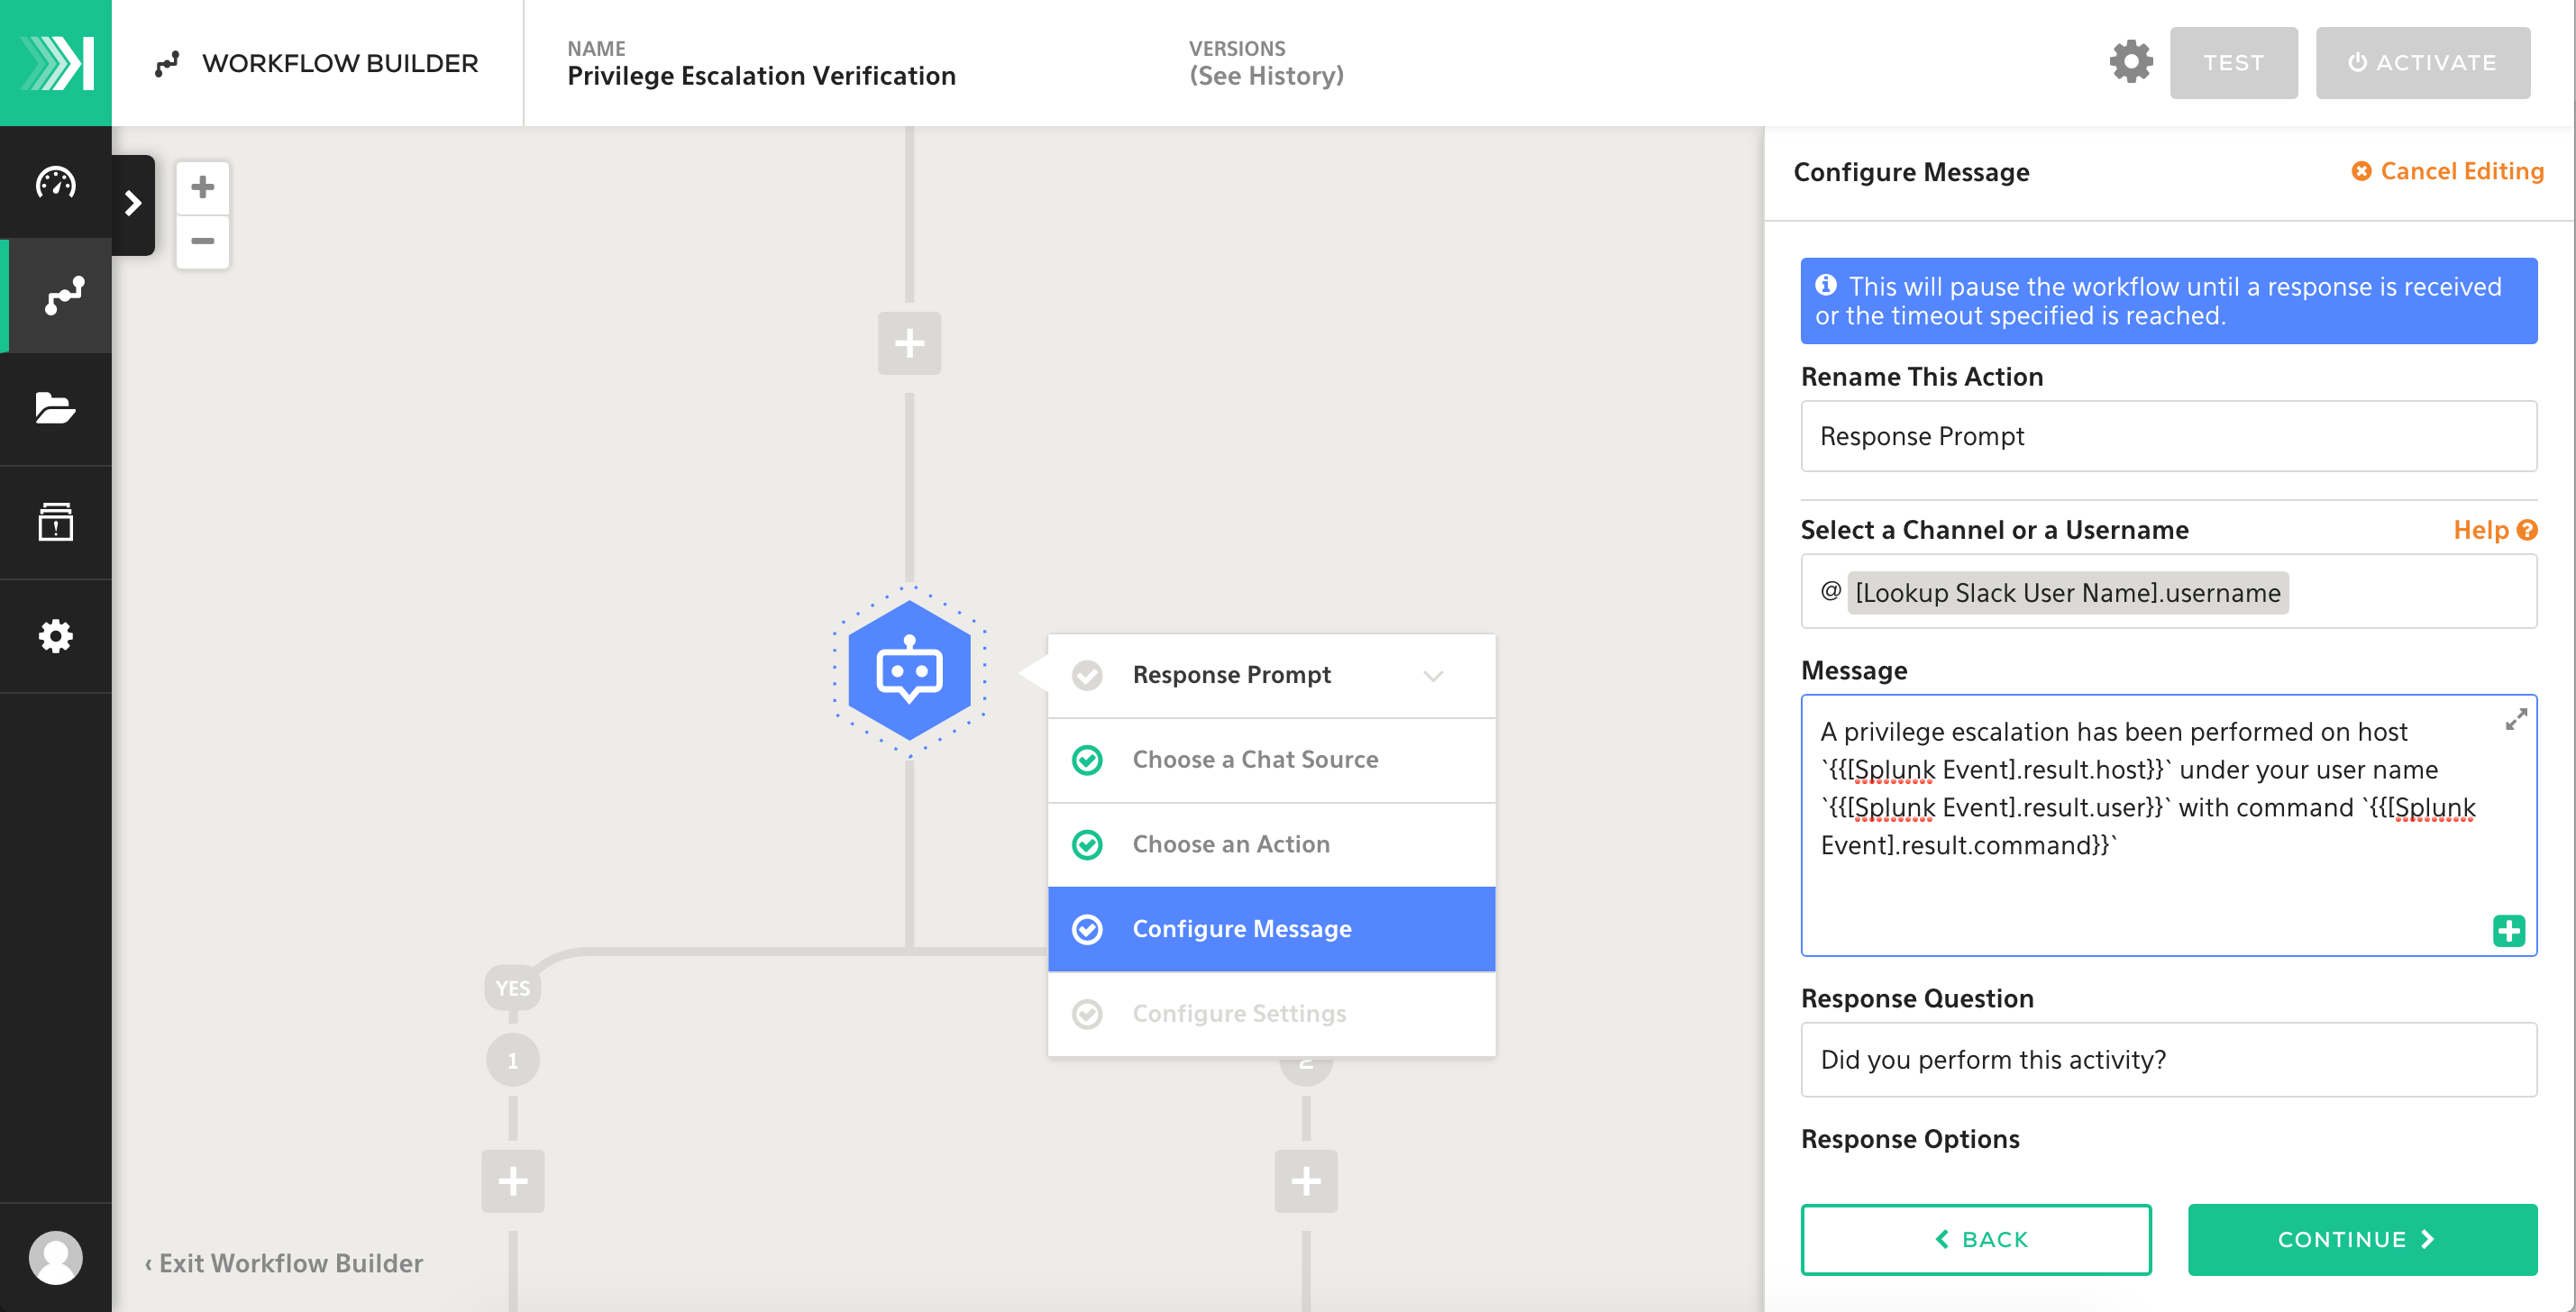Click the Response Question input field
2576x1312 pixels.
(2167, 1059)
